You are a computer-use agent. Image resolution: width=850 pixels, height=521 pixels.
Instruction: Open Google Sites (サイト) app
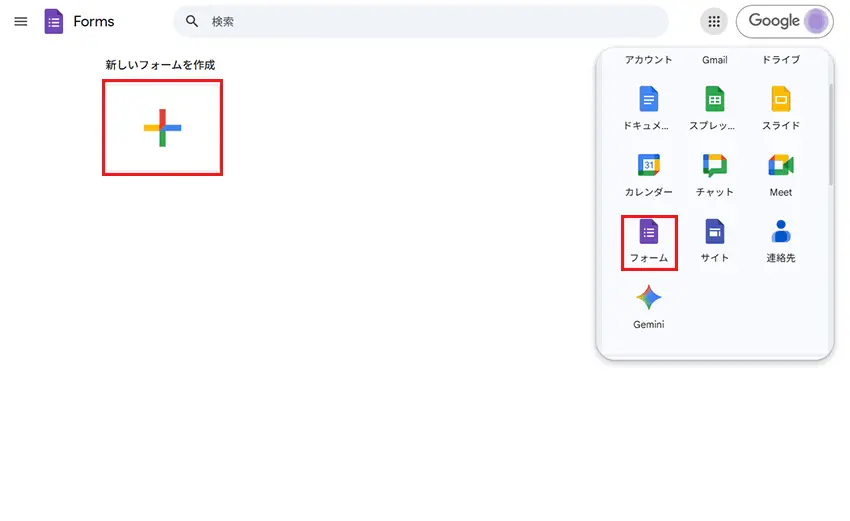coord(714,240)
